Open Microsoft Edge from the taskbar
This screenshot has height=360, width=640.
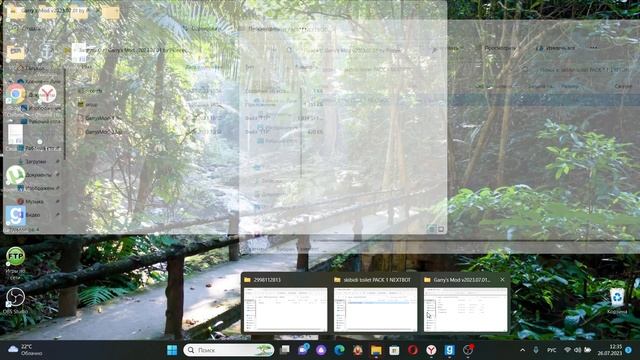pyautogui.click(x=339, y=350)
